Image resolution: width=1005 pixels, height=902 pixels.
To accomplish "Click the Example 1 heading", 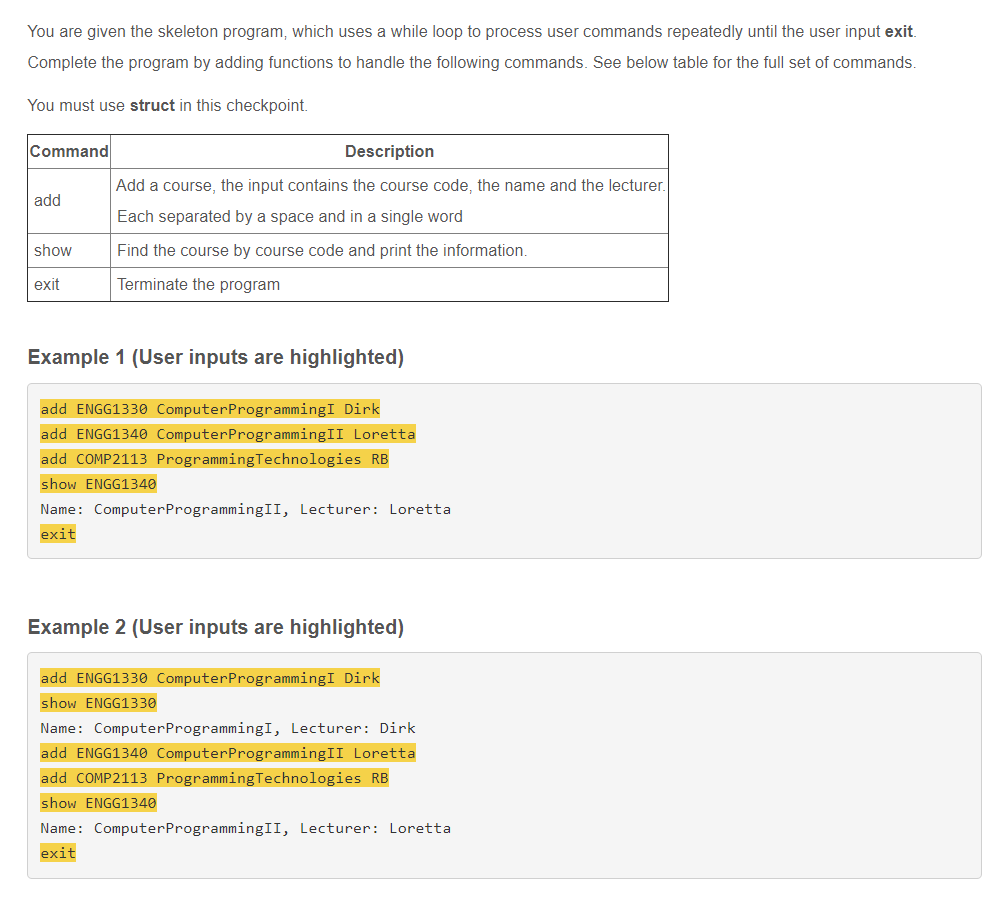I will [x=215, y=357].
